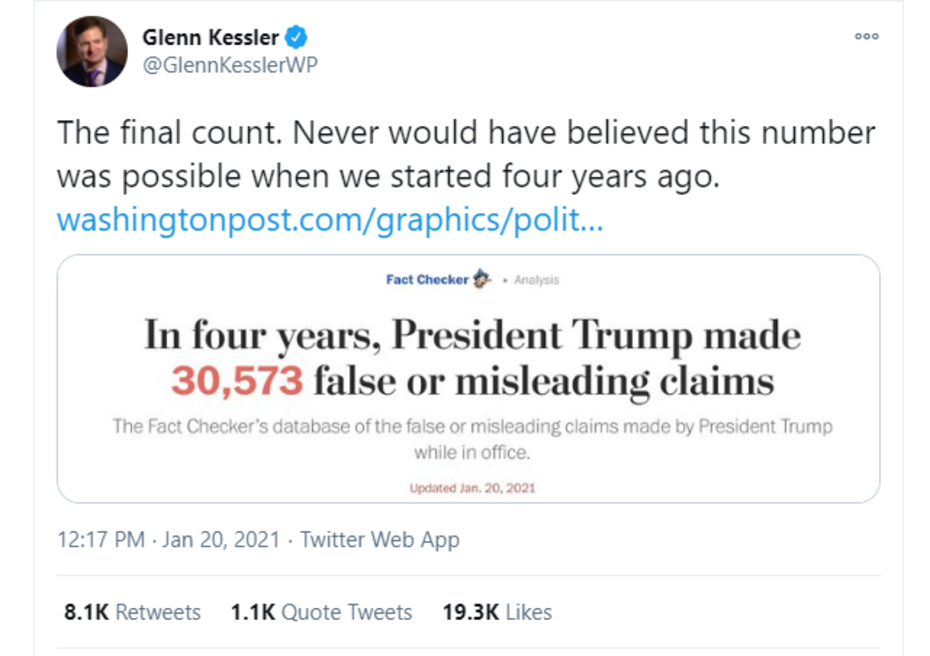The image size is (930, 656).
Task: Click the red 30,573 number
Action: [x=235, y=380]
